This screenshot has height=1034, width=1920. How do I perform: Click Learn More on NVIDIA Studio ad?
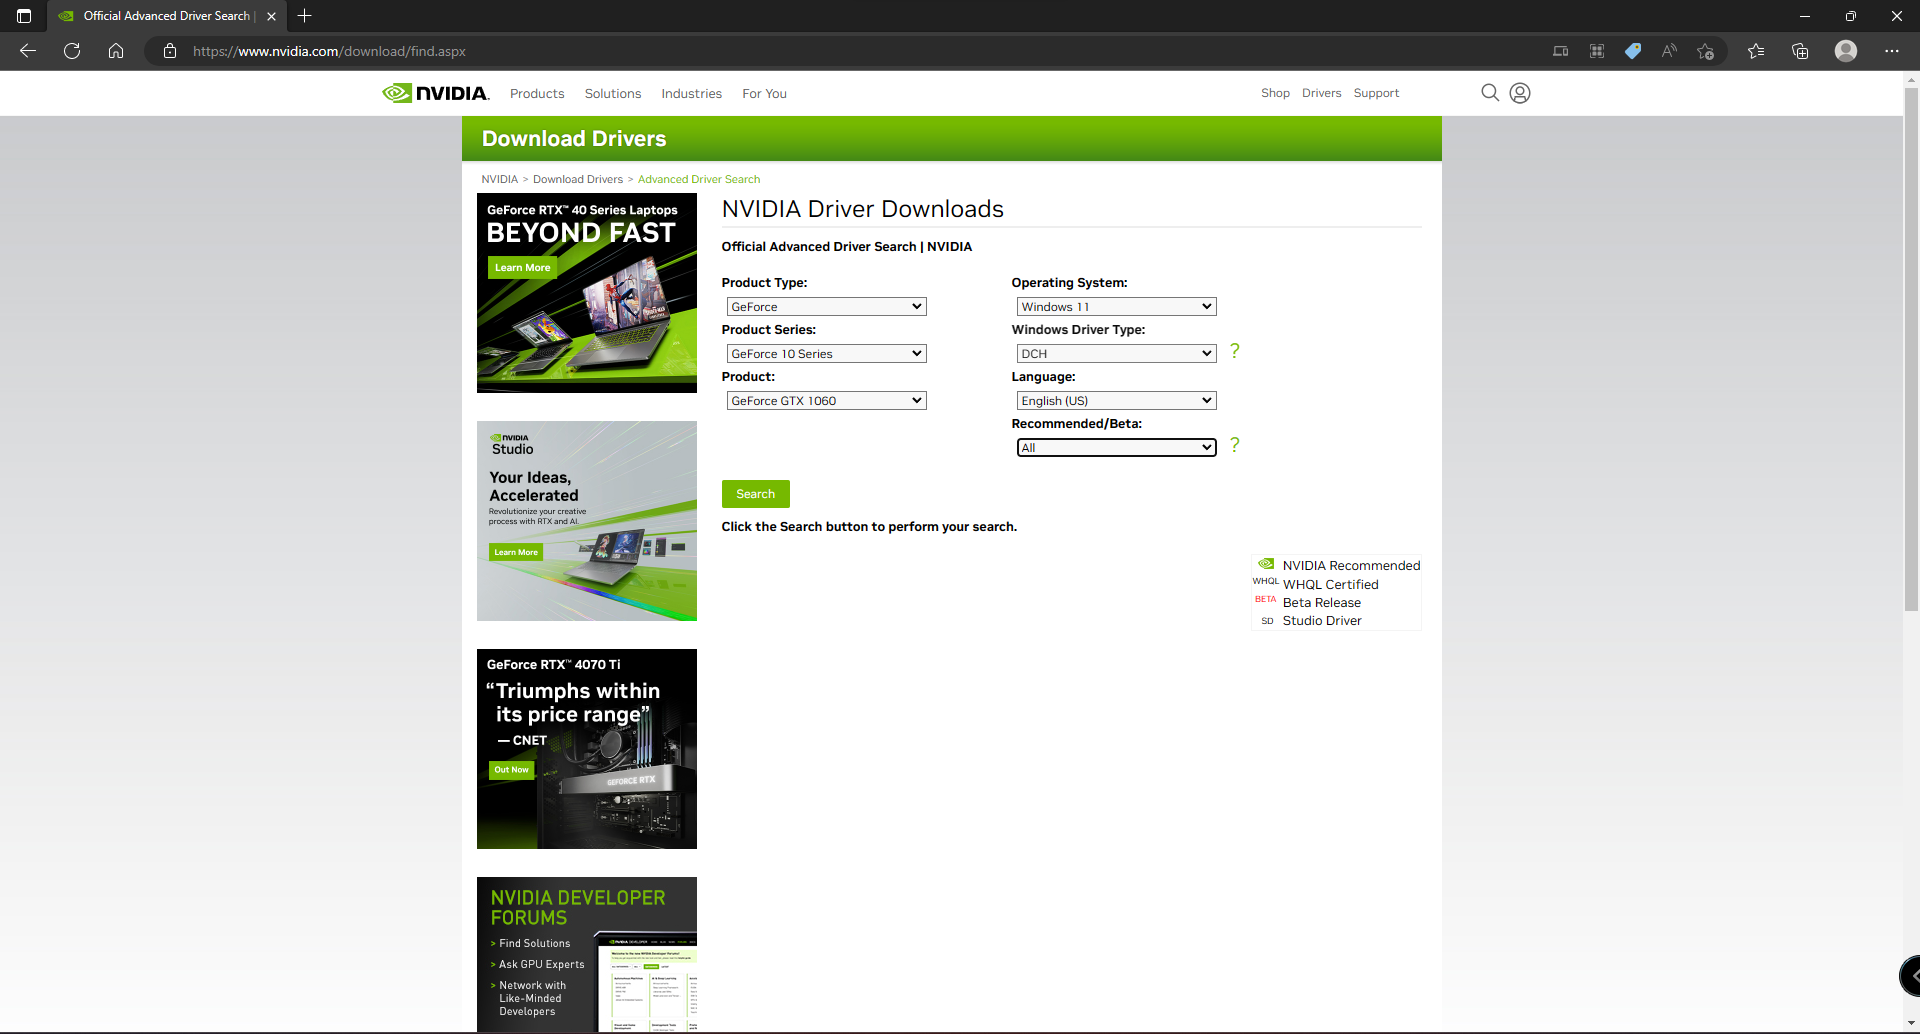pyautogui.click(x=516, y=552)
